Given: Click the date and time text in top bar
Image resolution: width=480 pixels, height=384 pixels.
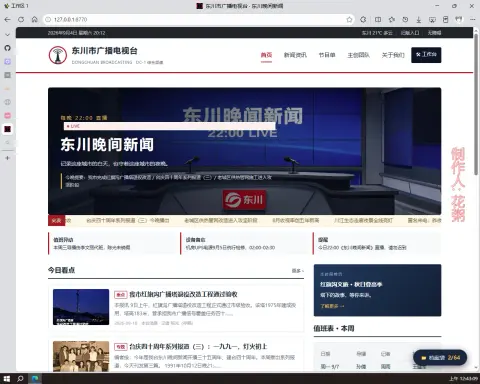Looking at the screenshot, I should pos(76,33).
